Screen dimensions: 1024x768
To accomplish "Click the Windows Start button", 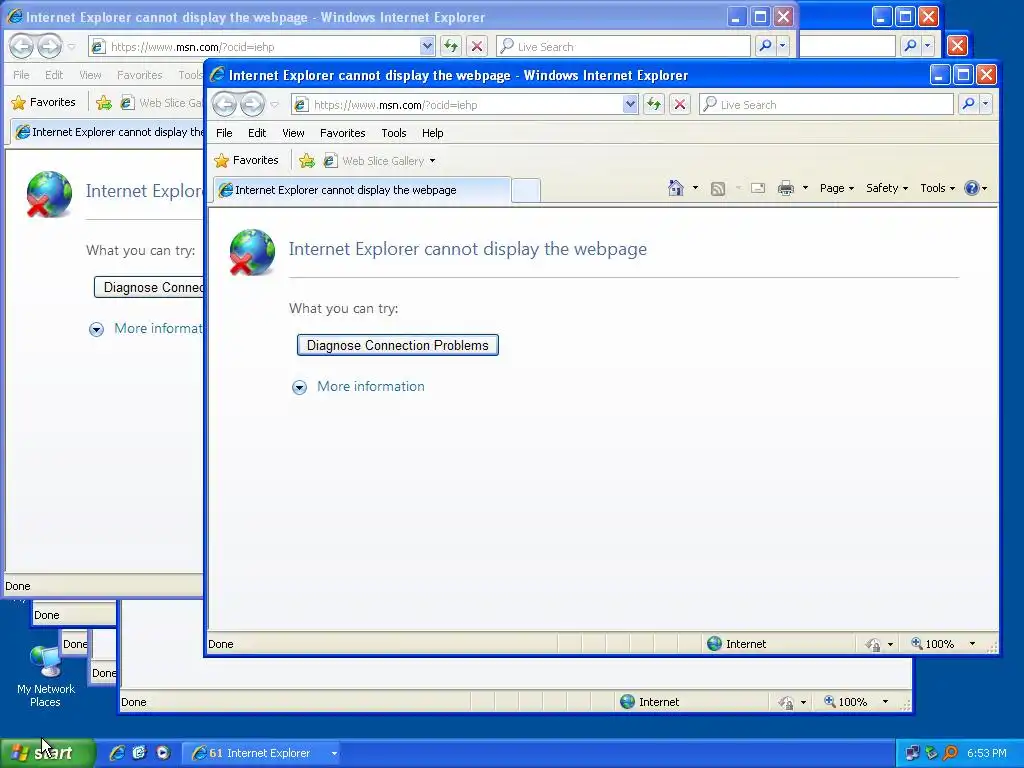I will click(47, 753).
